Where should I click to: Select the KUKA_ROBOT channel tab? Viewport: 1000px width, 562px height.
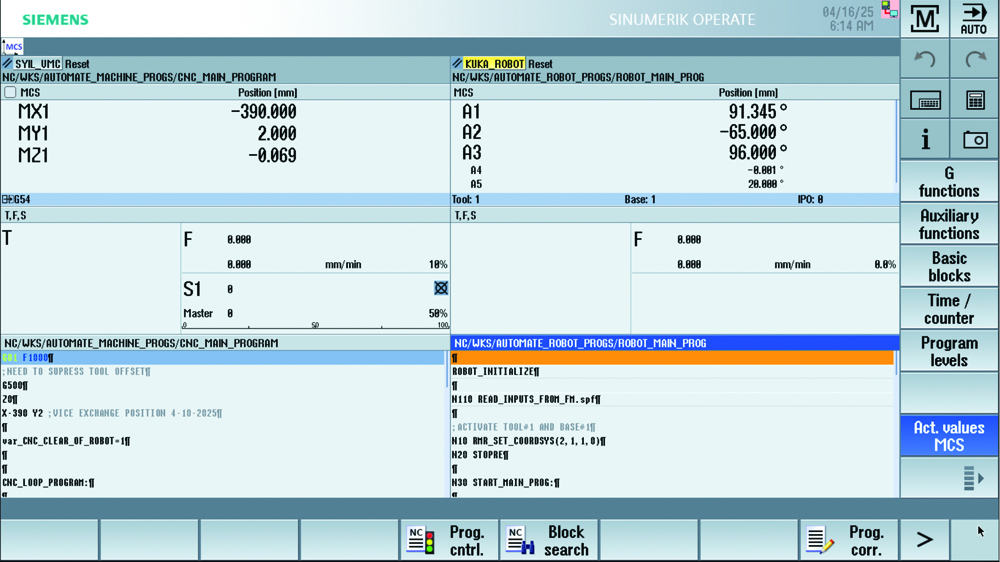tap(494, 64)
